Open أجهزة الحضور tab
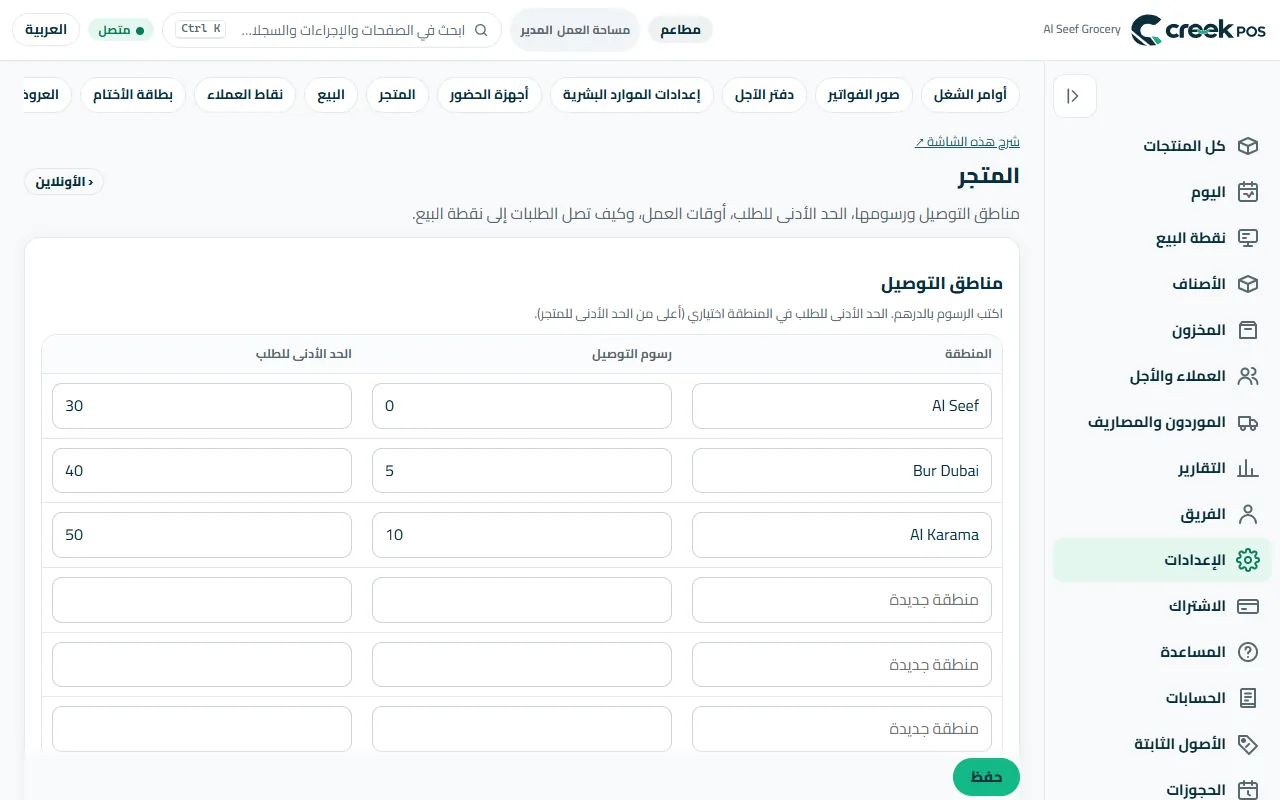Image resolution: width=1280 pixels, height=800 pixels. tap(489, 95)
